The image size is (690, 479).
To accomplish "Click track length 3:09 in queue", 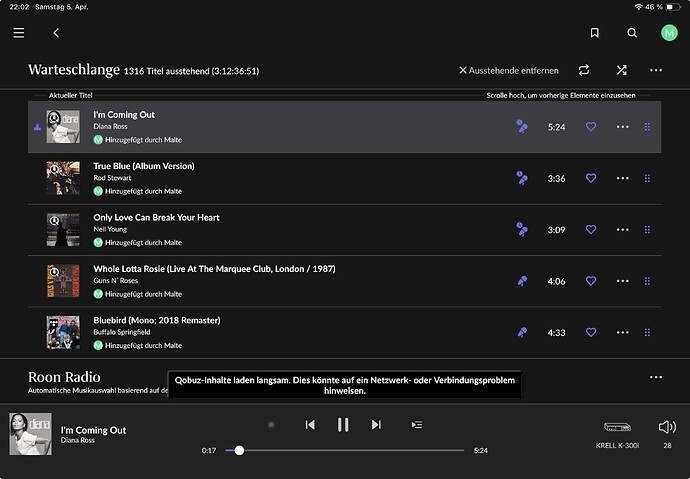I will click(556, 230).
